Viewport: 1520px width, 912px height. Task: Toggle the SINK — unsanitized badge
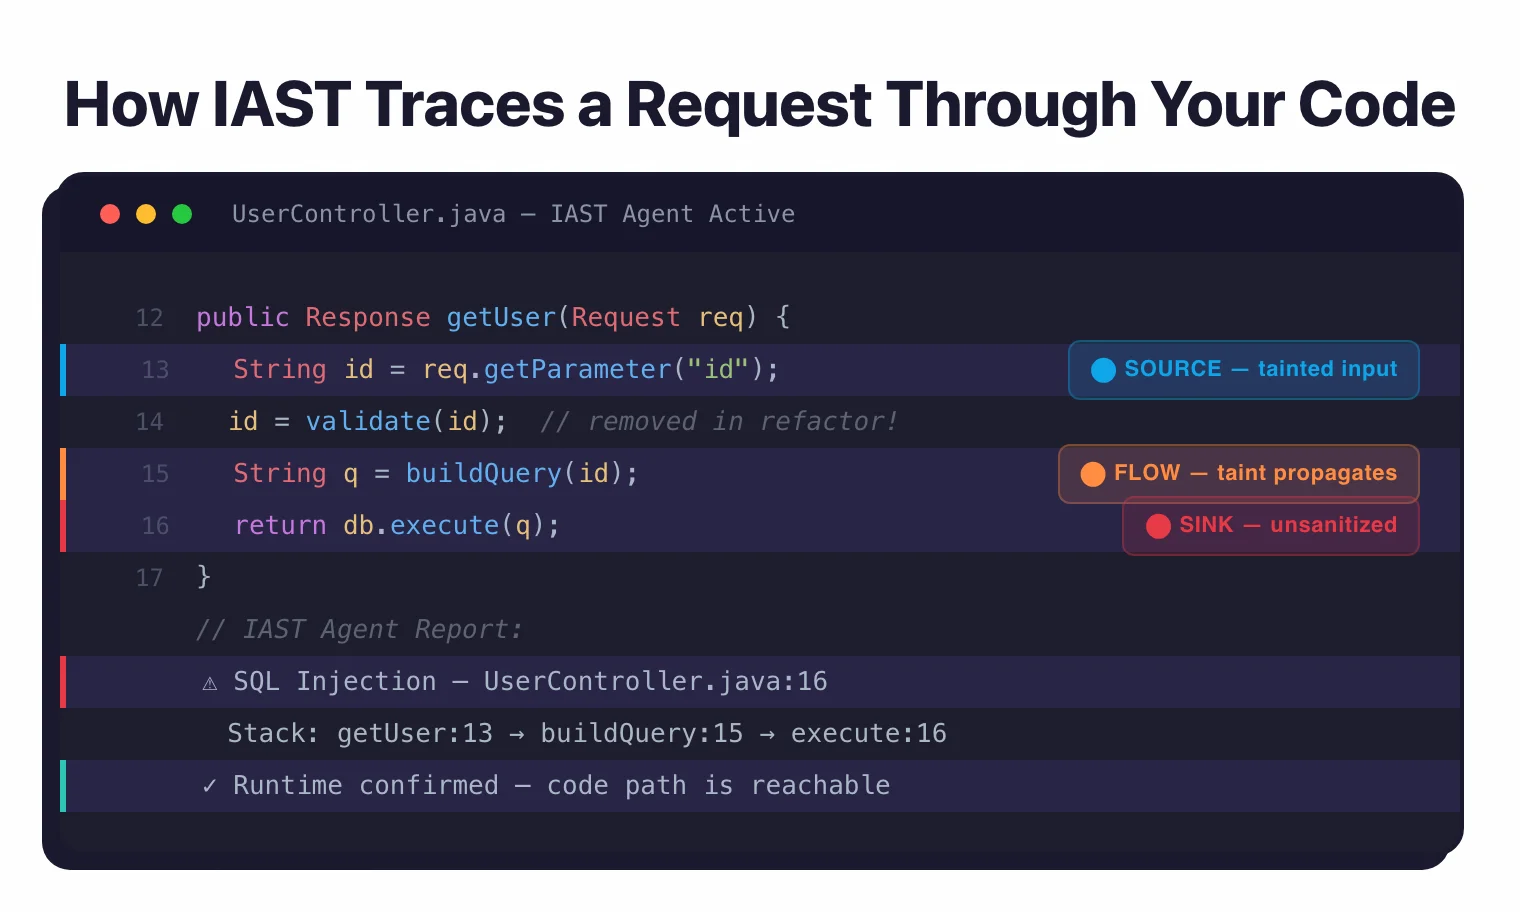(x=1270, y=526)
